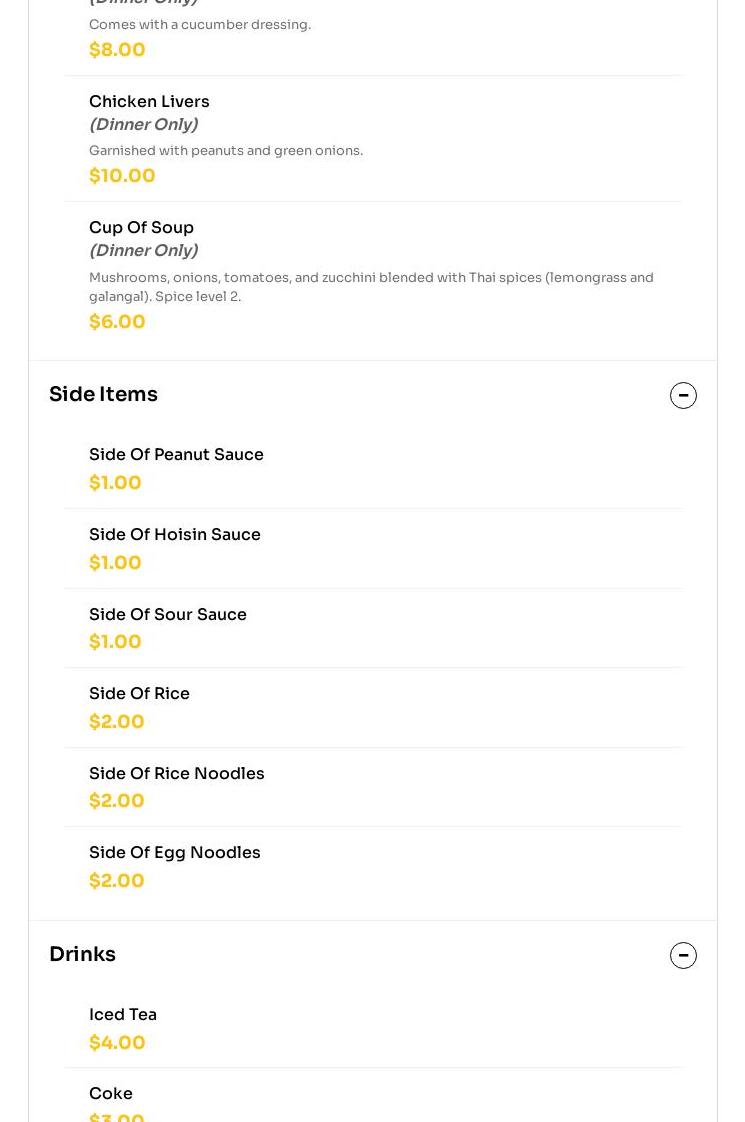Pick the Side Of Rice item
The height and width of the screenshot is (1122, 745).
tap(139, 694)
